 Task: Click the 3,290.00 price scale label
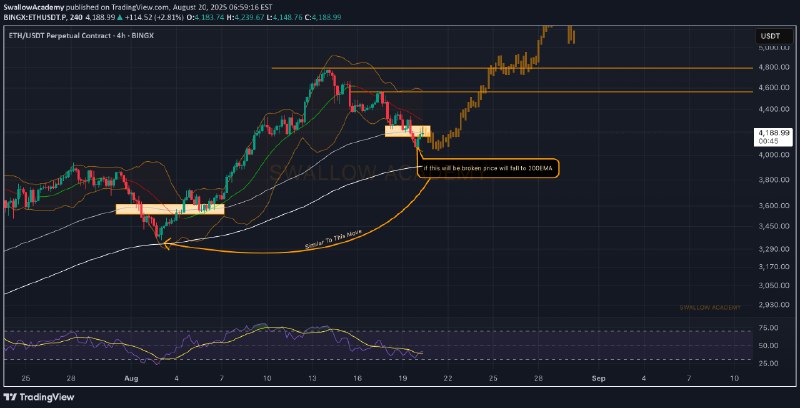[772, 248]
